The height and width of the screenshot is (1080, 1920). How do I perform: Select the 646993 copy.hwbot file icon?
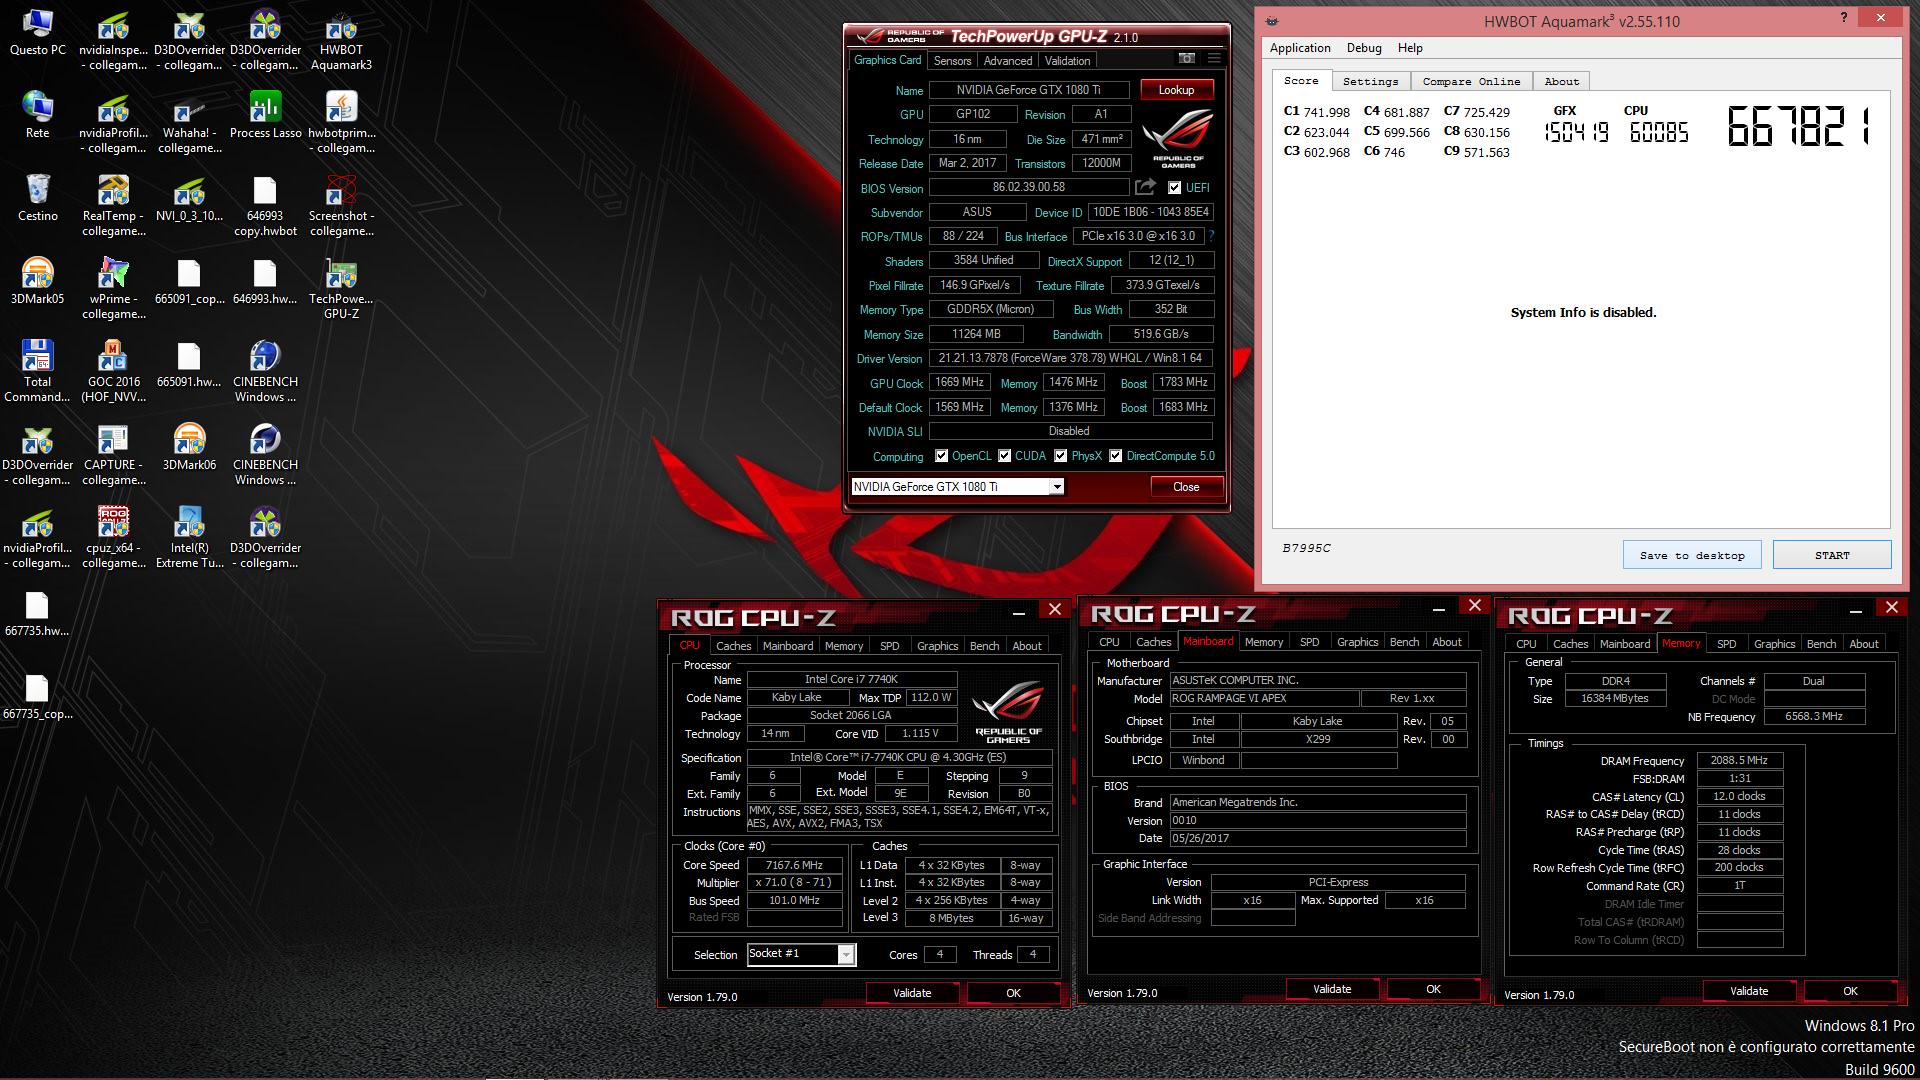[x=265, y=205]
